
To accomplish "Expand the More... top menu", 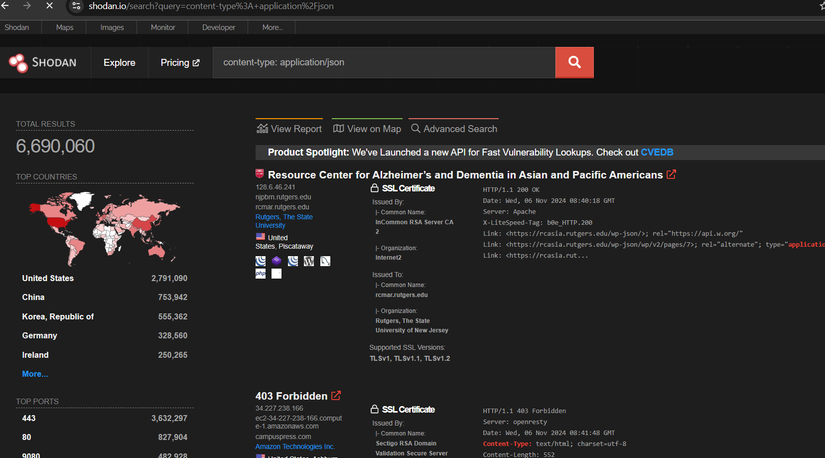I will pos(272,27).
